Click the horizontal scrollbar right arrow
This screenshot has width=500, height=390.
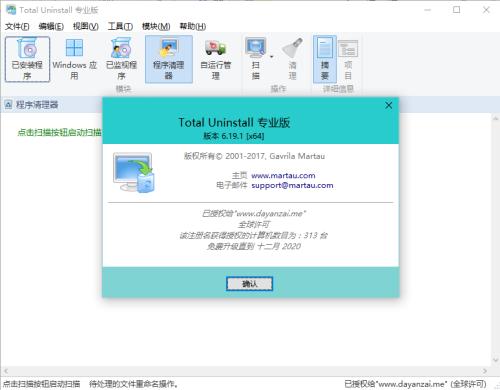pos(485,371)
